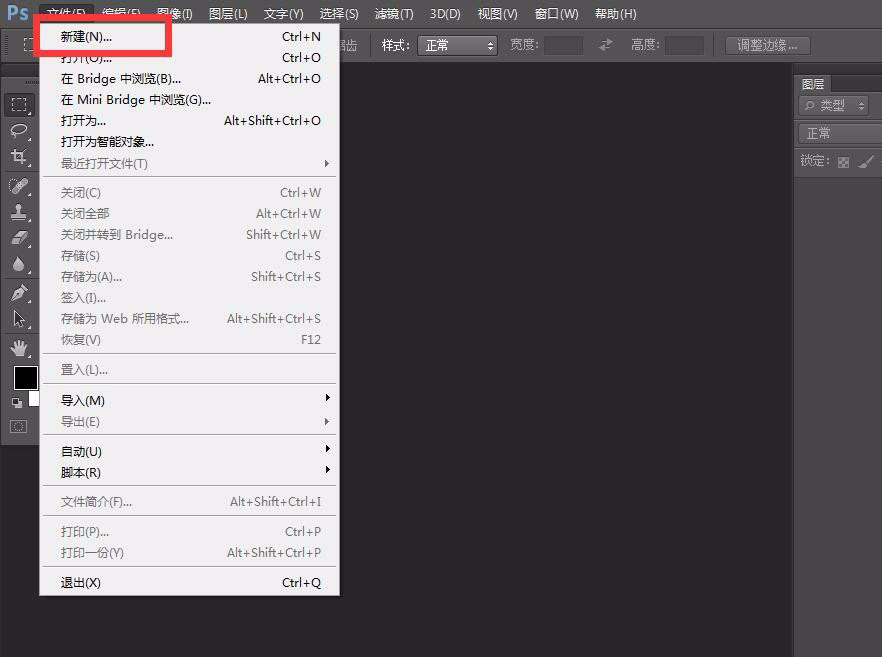Open the 样式 正常 dropdown
This screenshot has height=657, width=882.
457,45
